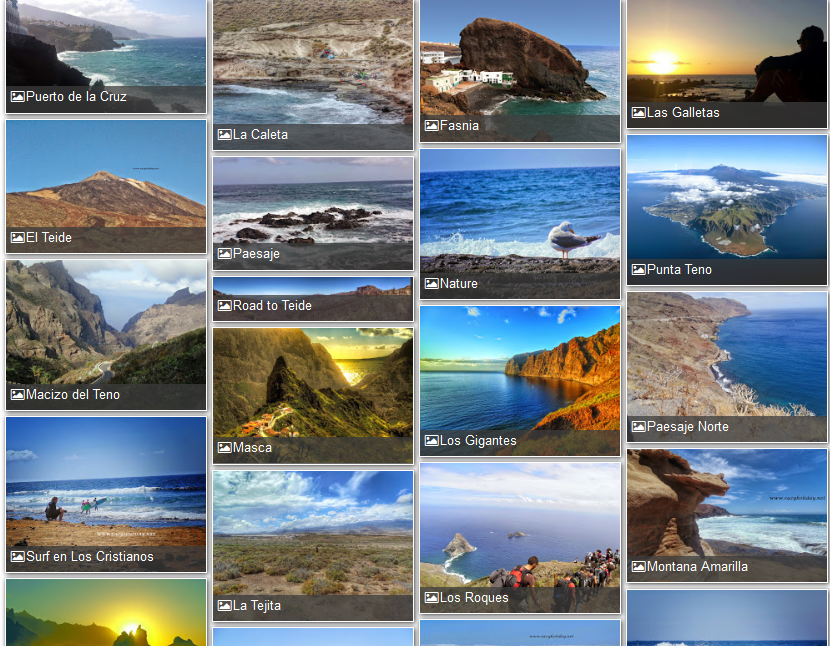
Task: Click the image icon beside Montana Amarilla
Action: pos(638,567)
